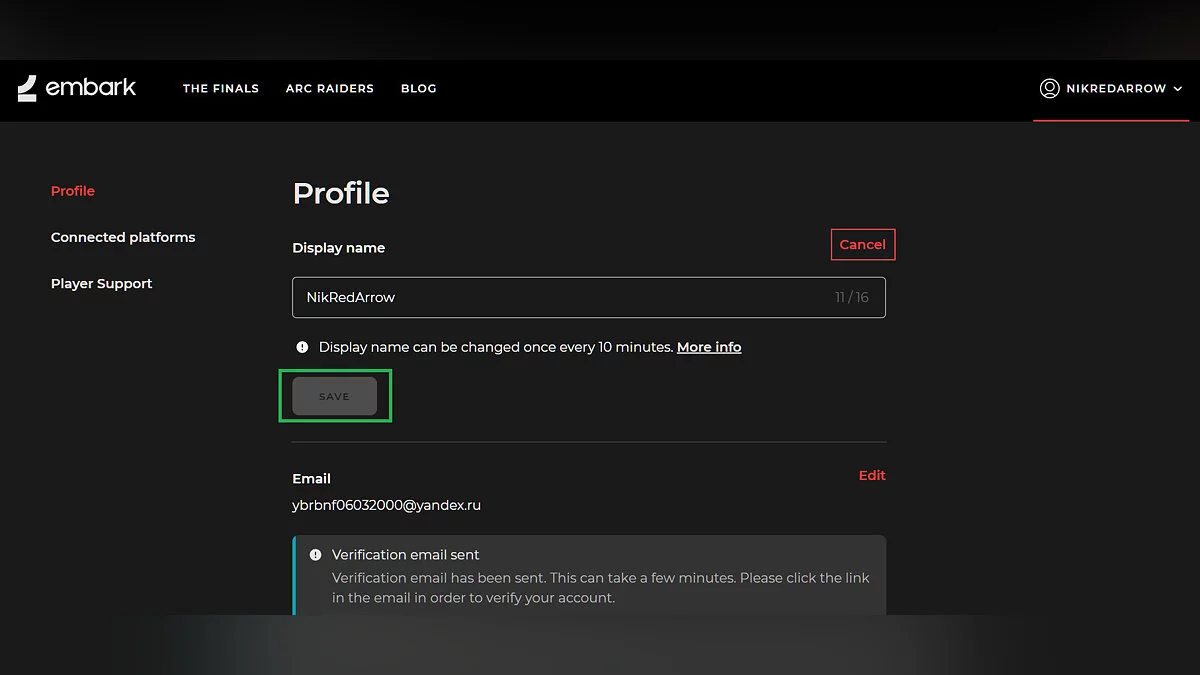The image size is (1200, 675).
Task: Follow the More info link
Action: [x=709, y=347]
